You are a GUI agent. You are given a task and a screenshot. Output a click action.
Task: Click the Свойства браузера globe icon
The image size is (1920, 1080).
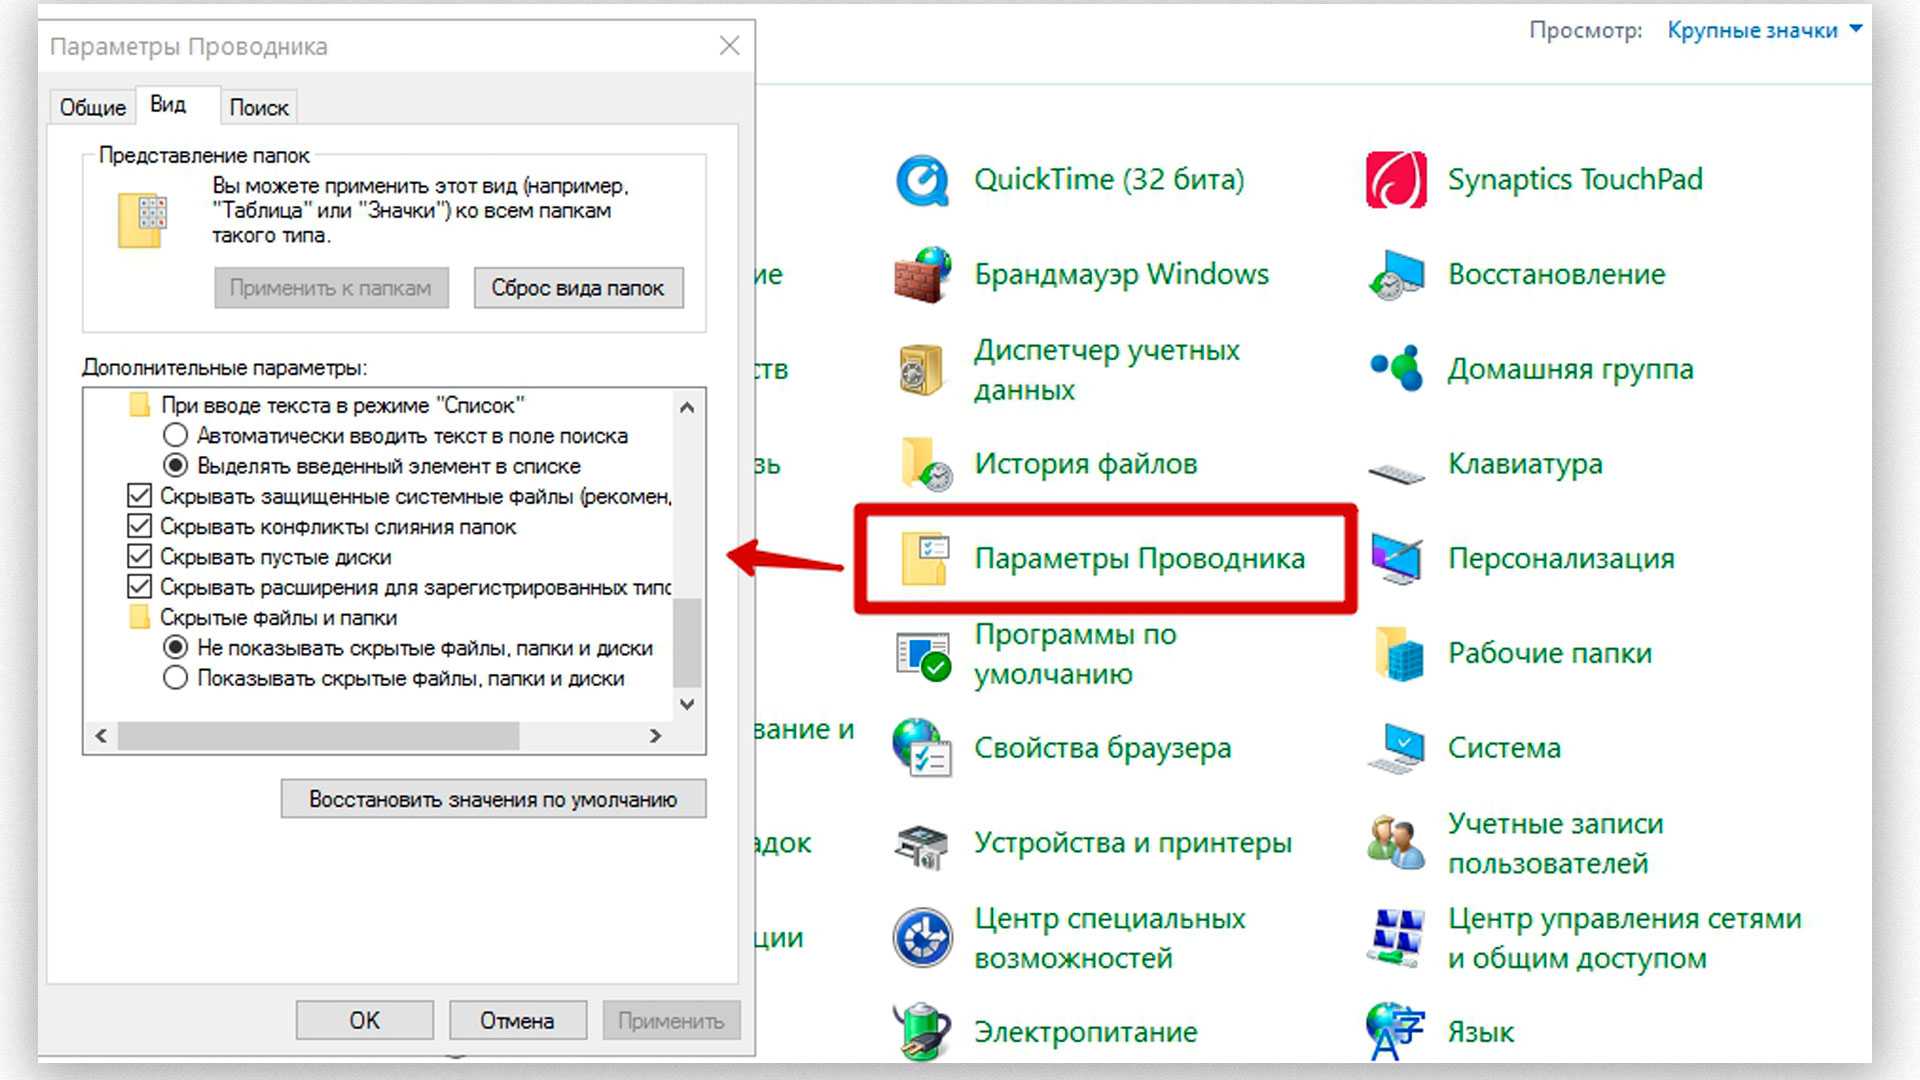(922, 748)
